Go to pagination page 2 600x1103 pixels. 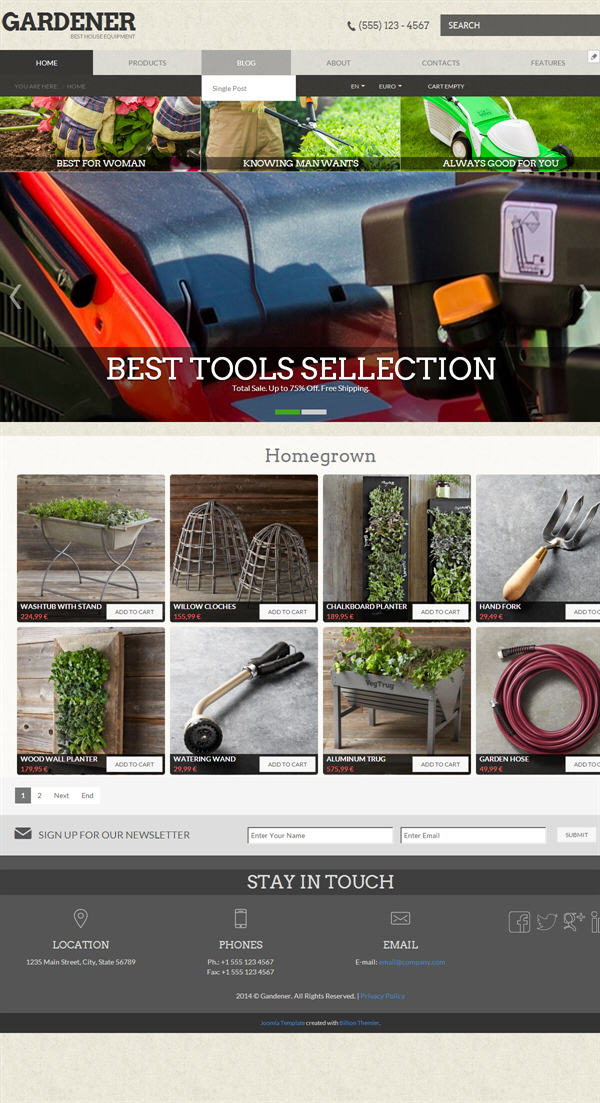pyautogui.click(x=39, y=796)
